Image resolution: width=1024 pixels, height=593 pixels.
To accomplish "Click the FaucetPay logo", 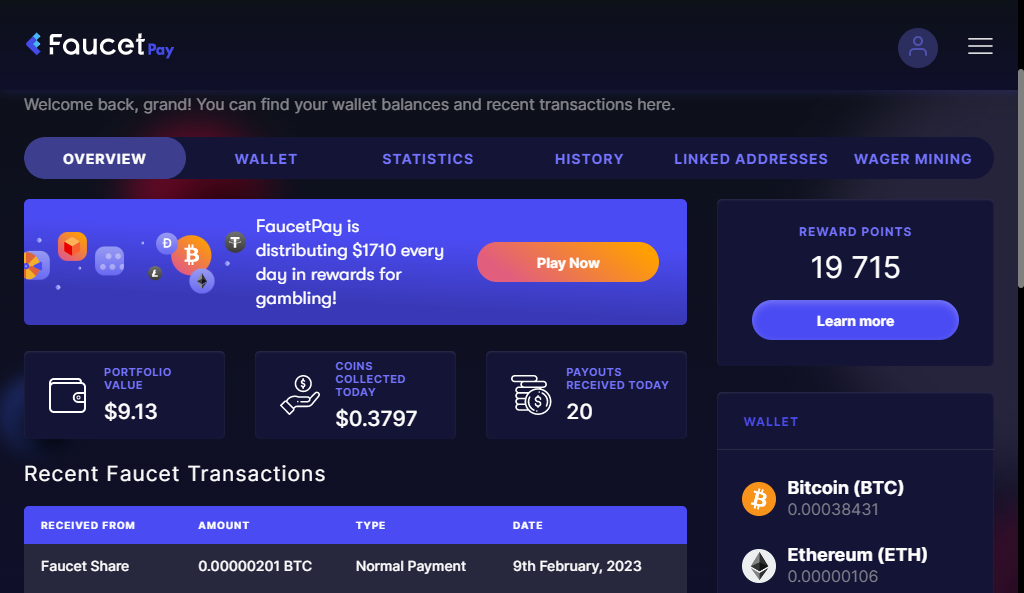I will coord(100,45).
